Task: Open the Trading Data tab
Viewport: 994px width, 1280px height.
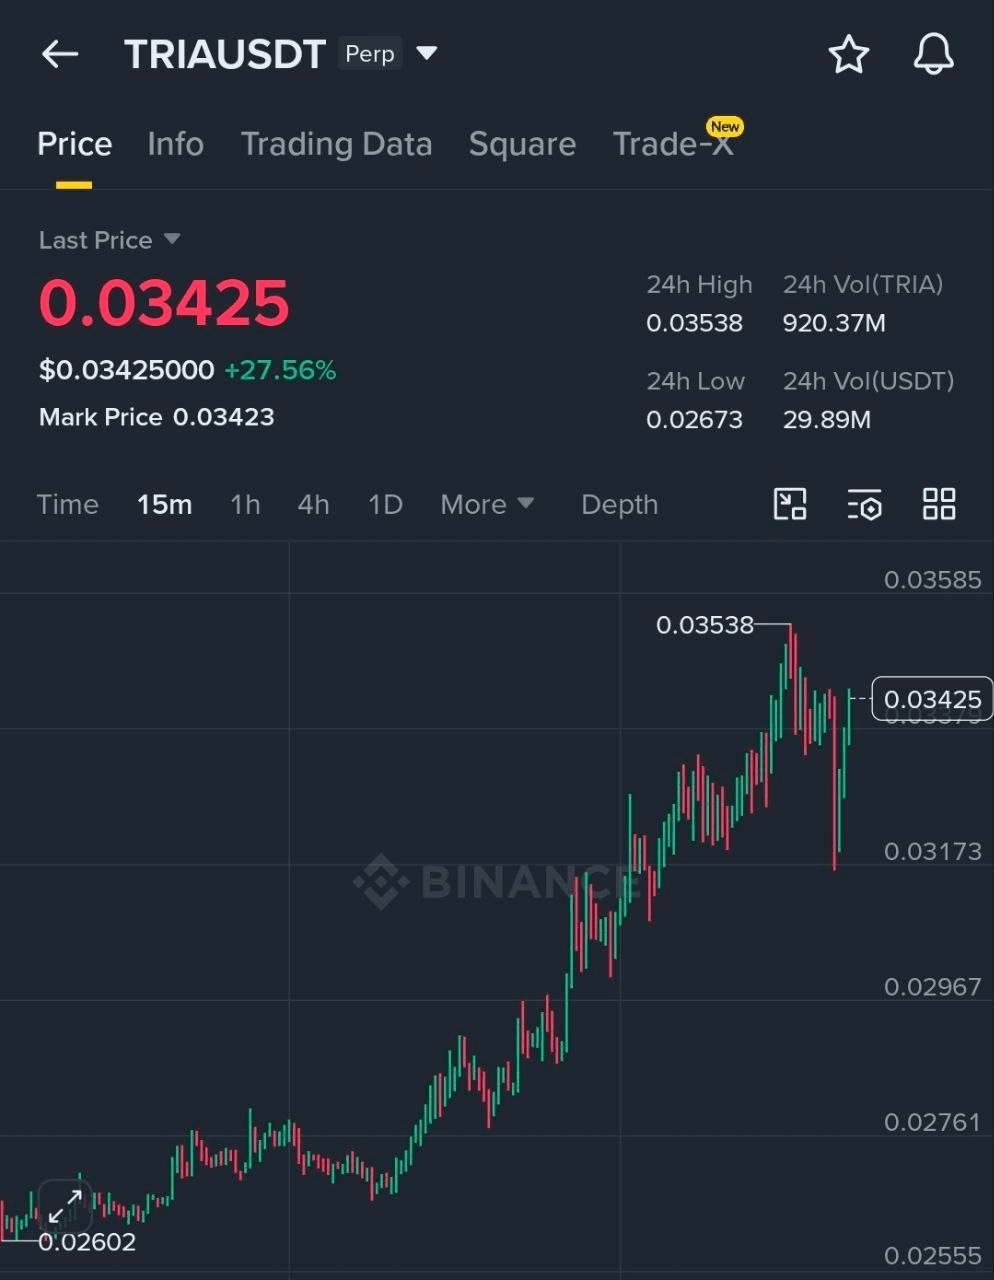Action: pos(336,144)
